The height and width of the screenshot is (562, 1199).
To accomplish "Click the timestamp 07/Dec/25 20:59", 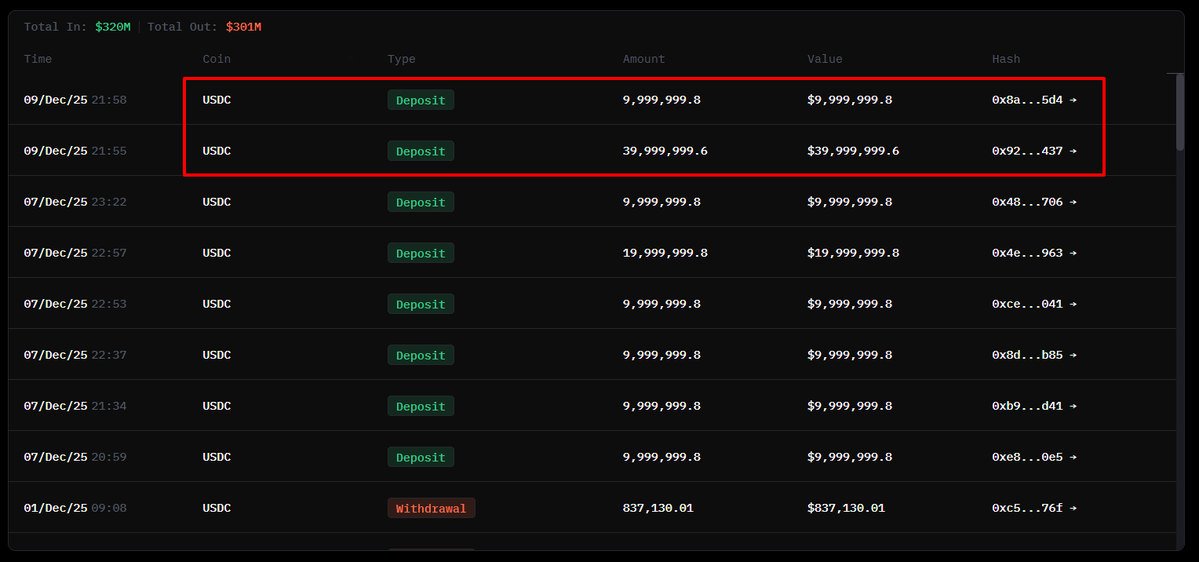I will tap(75, 457).
